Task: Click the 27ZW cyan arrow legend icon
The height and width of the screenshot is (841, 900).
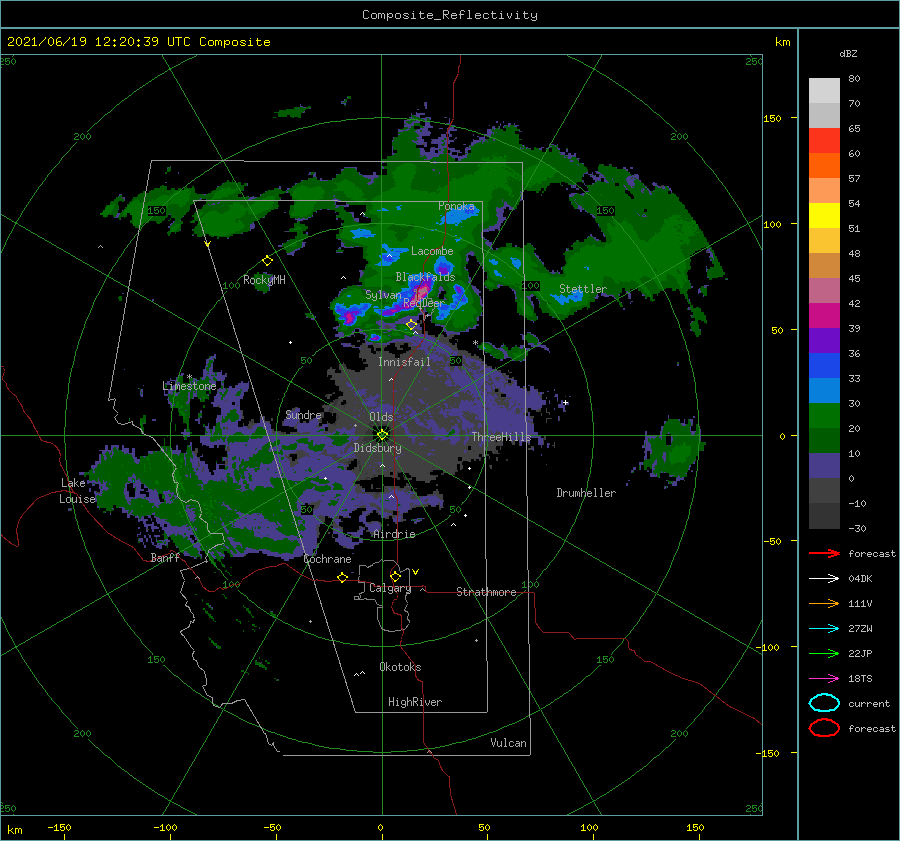Action: [x=824, y=629]
